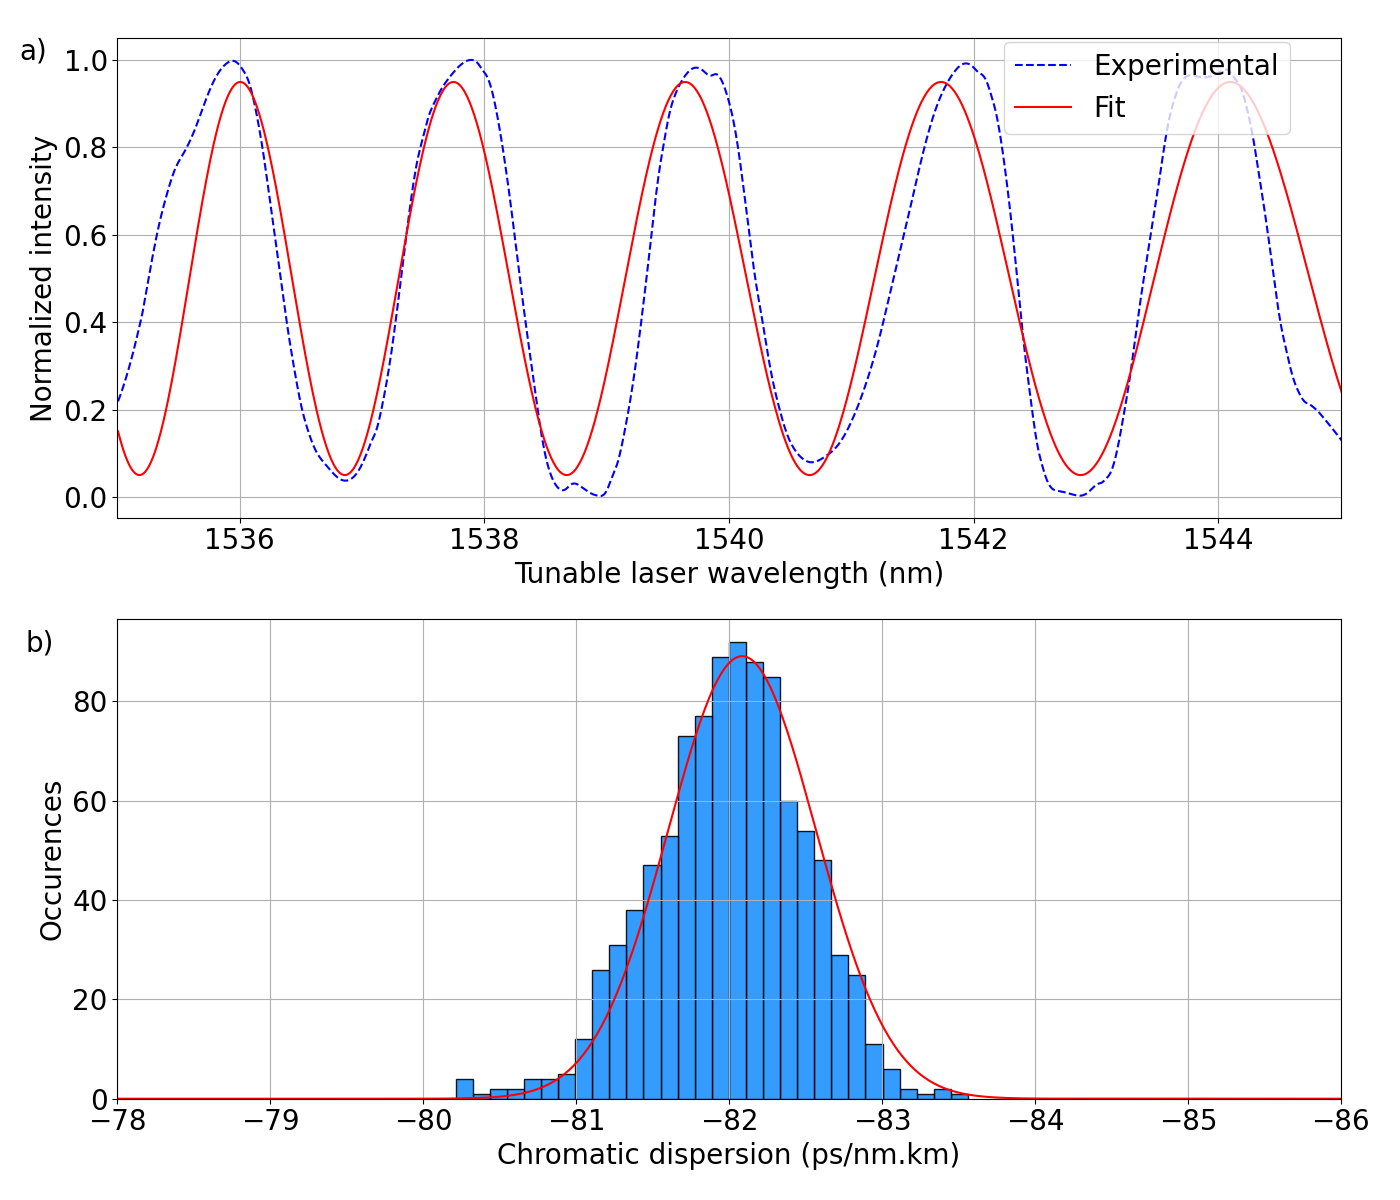Click the 60 occurrences tick label

point(89,801)
